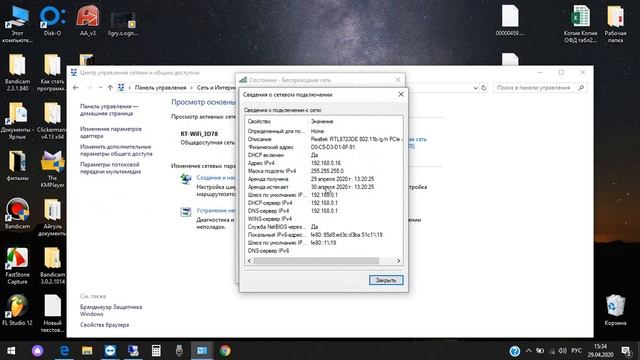Open Свойства браузера link

(x=104, y=325)
